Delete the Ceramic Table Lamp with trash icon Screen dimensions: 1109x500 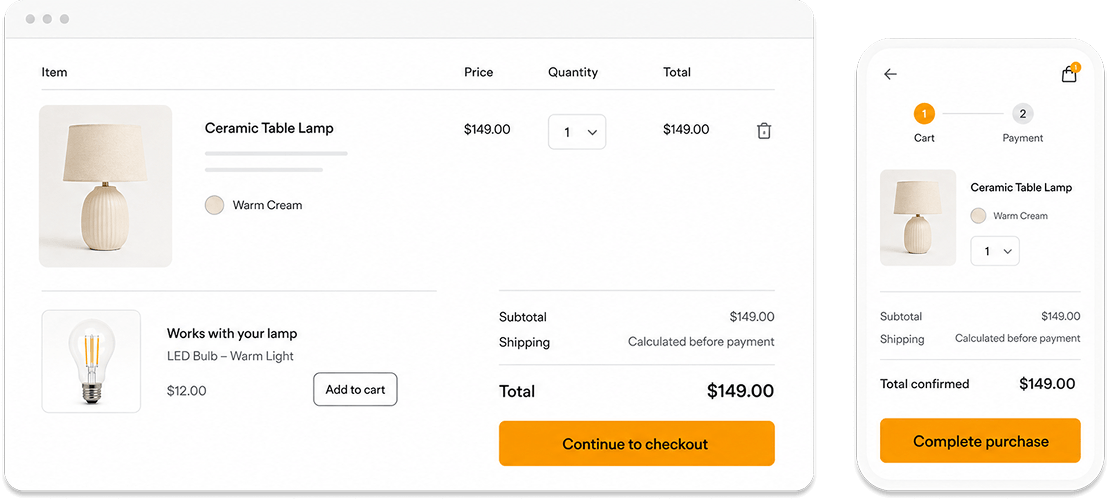click(764, 131)
